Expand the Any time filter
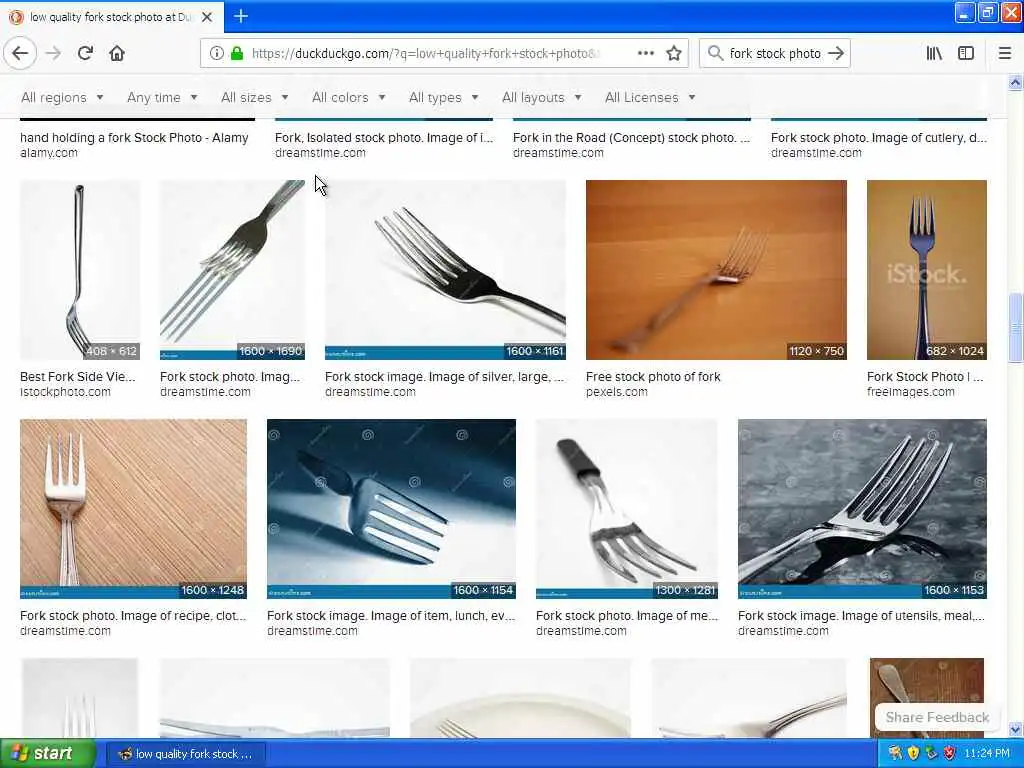Screen dimensions: 1024x768 pyautogui.click(x=162, y=97)
